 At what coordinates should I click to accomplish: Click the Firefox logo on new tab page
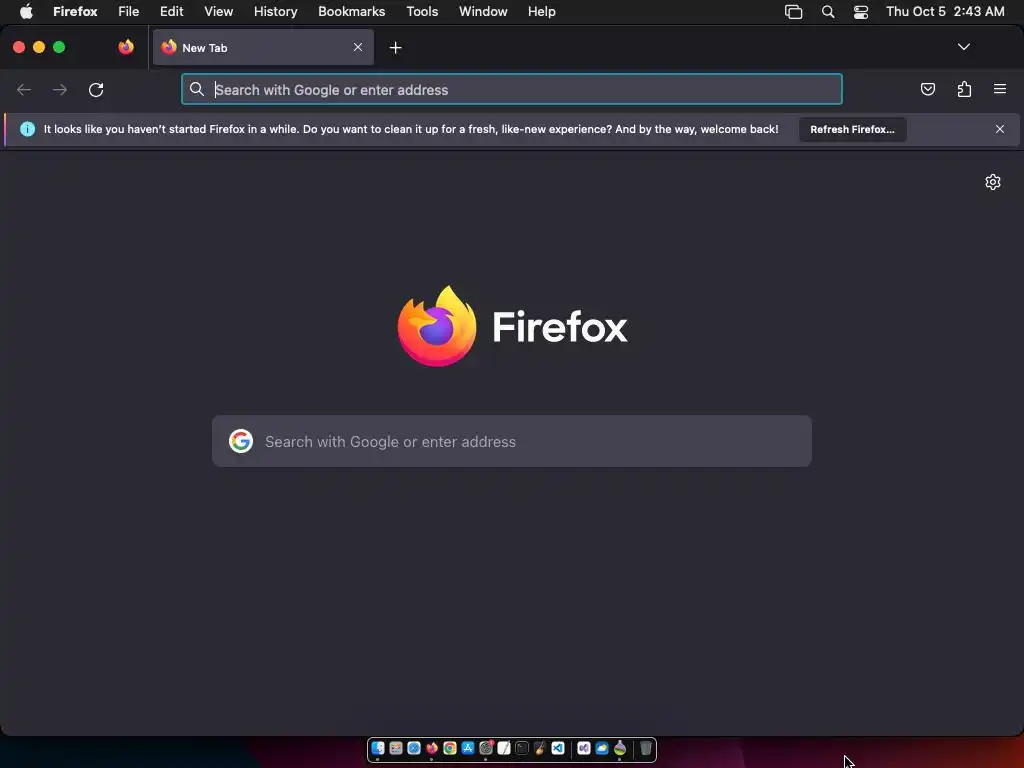click(437, 326)
